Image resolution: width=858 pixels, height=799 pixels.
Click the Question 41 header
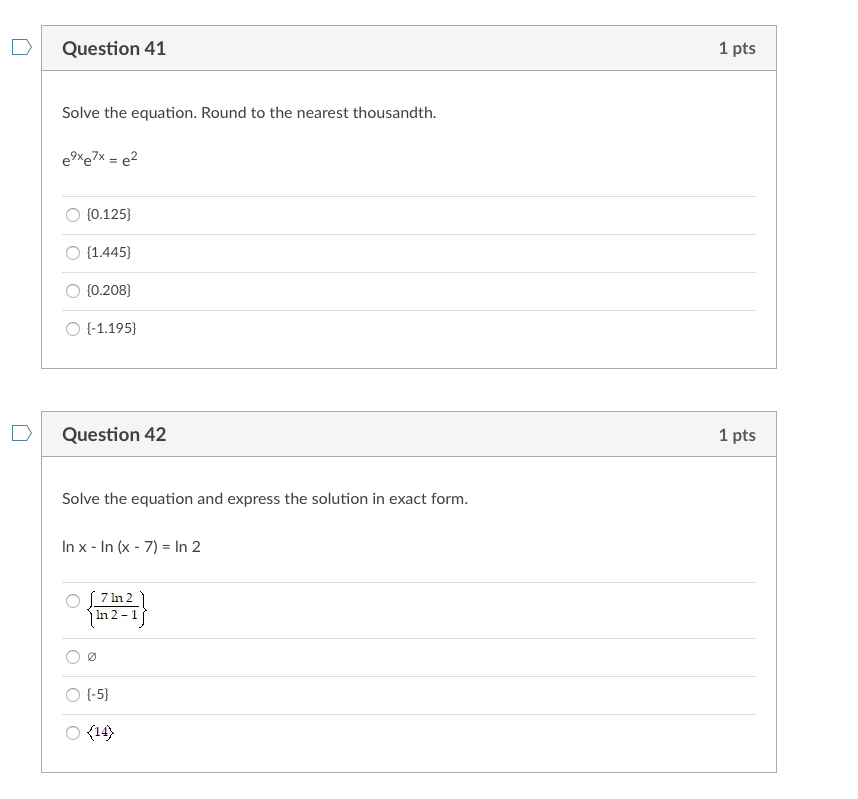(x=114, y=48)
